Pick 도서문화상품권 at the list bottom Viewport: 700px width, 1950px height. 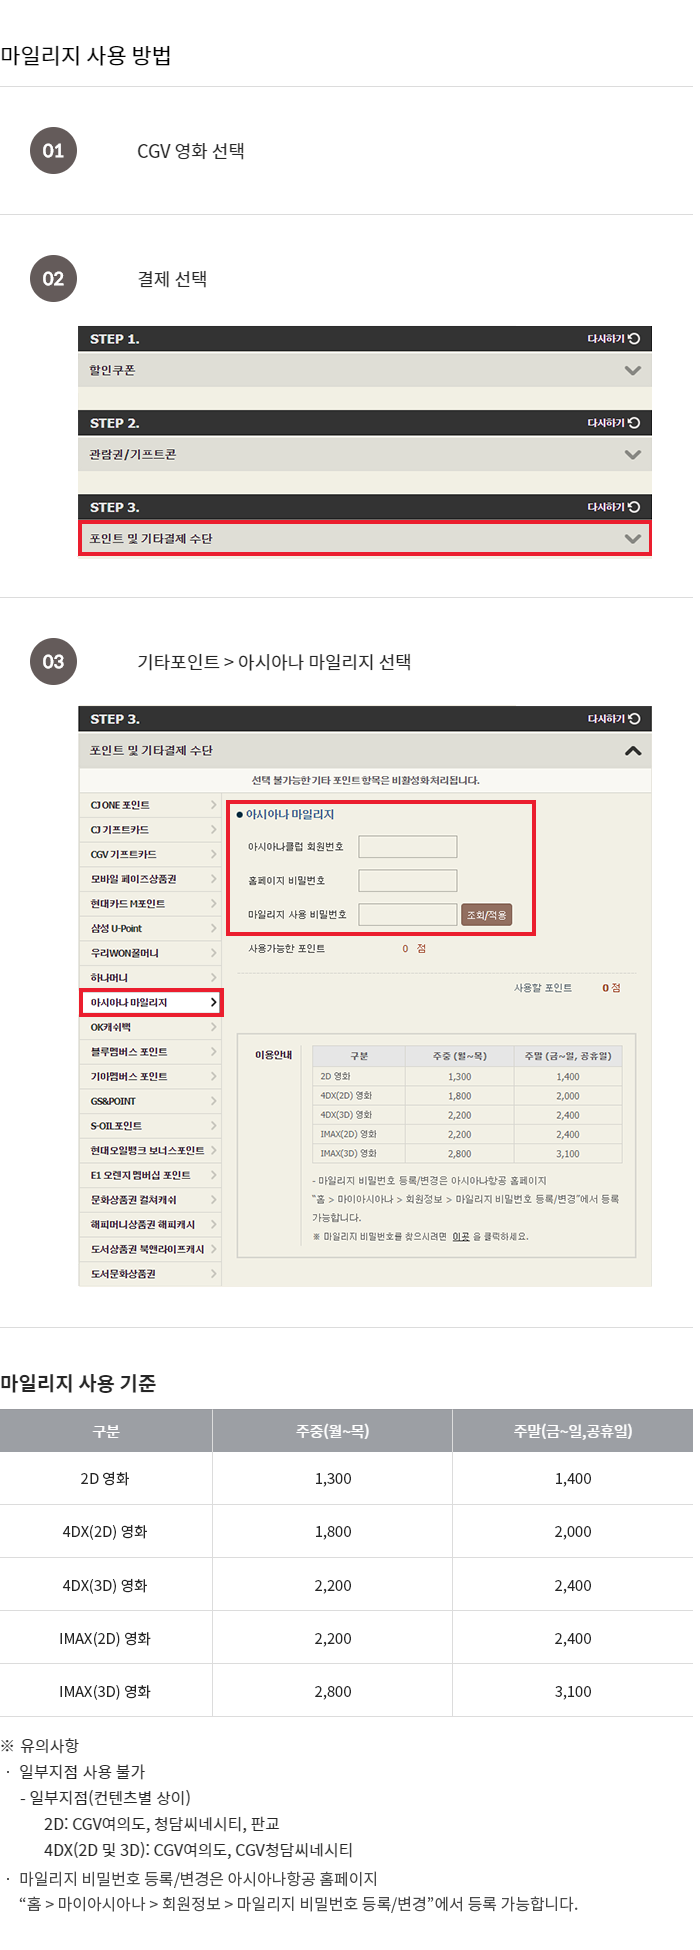[151, 1274]
